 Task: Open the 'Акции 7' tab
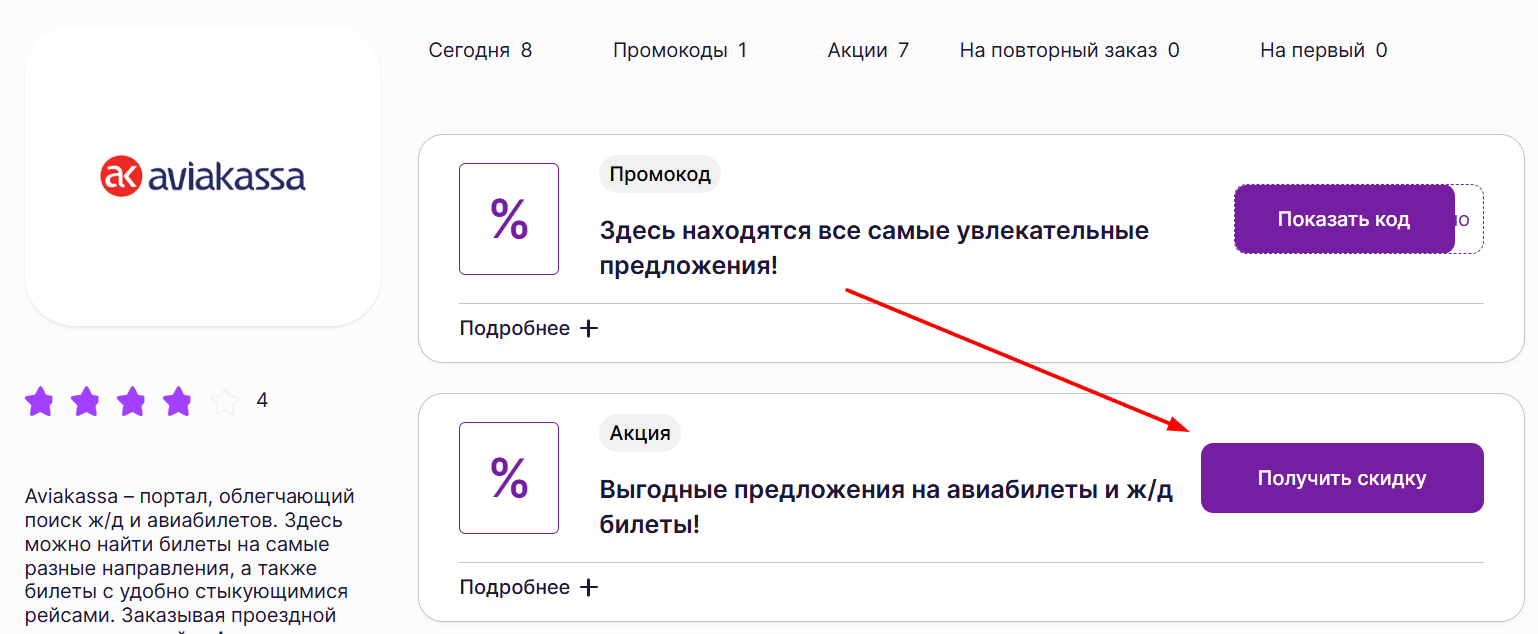point(866,49)
